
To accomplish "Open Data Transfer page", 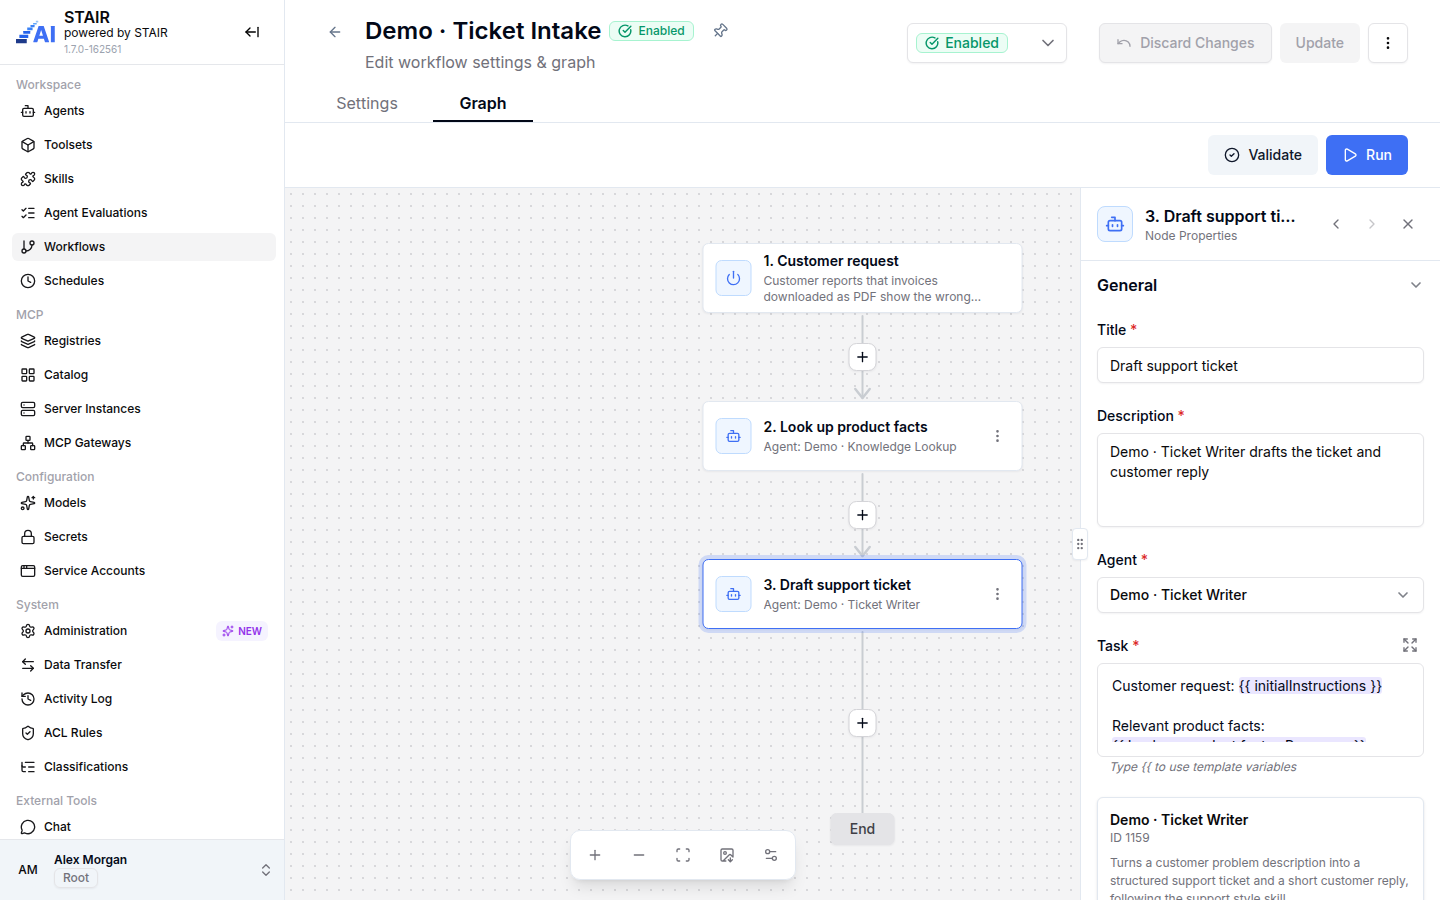I will point(144,665).
